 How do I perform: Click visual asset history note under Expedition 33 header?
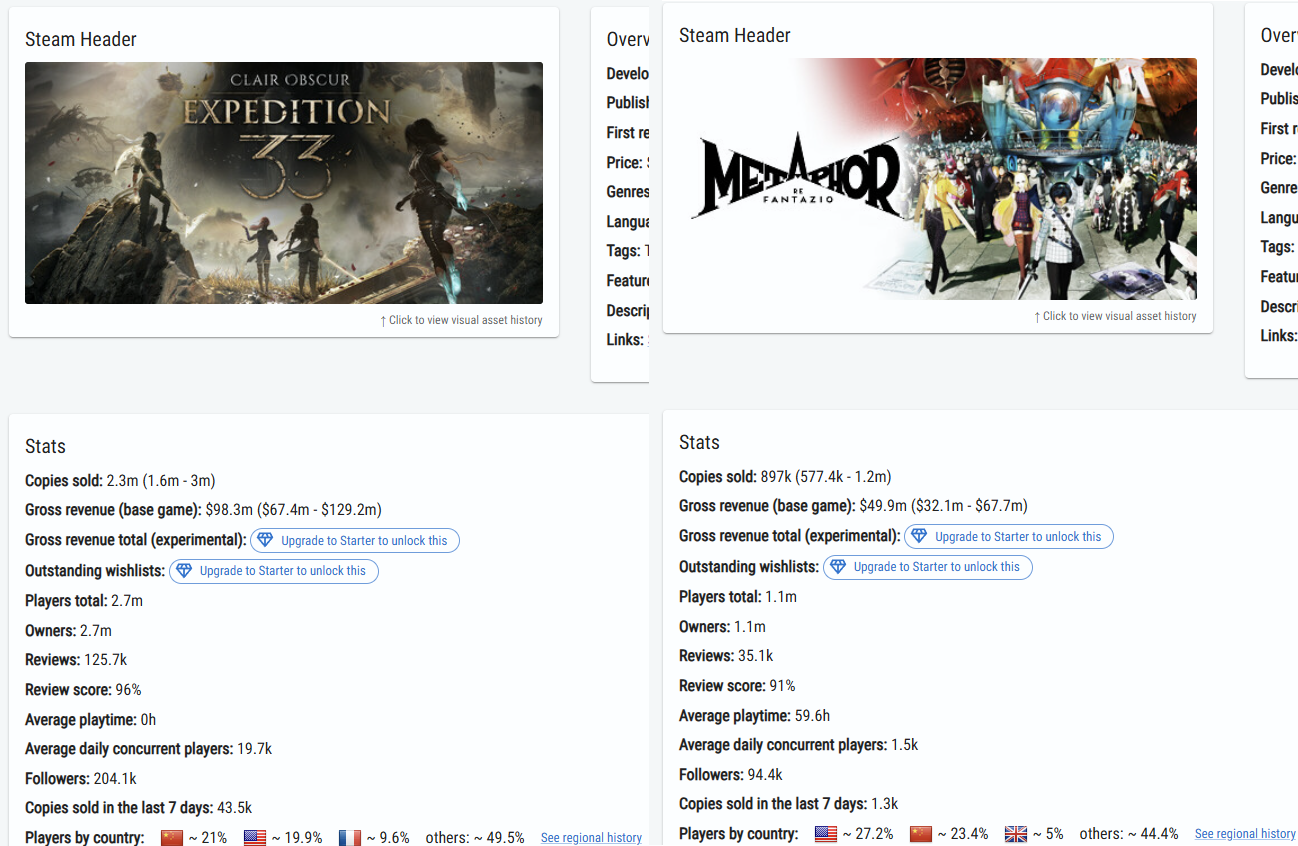(x=461, y=320)
